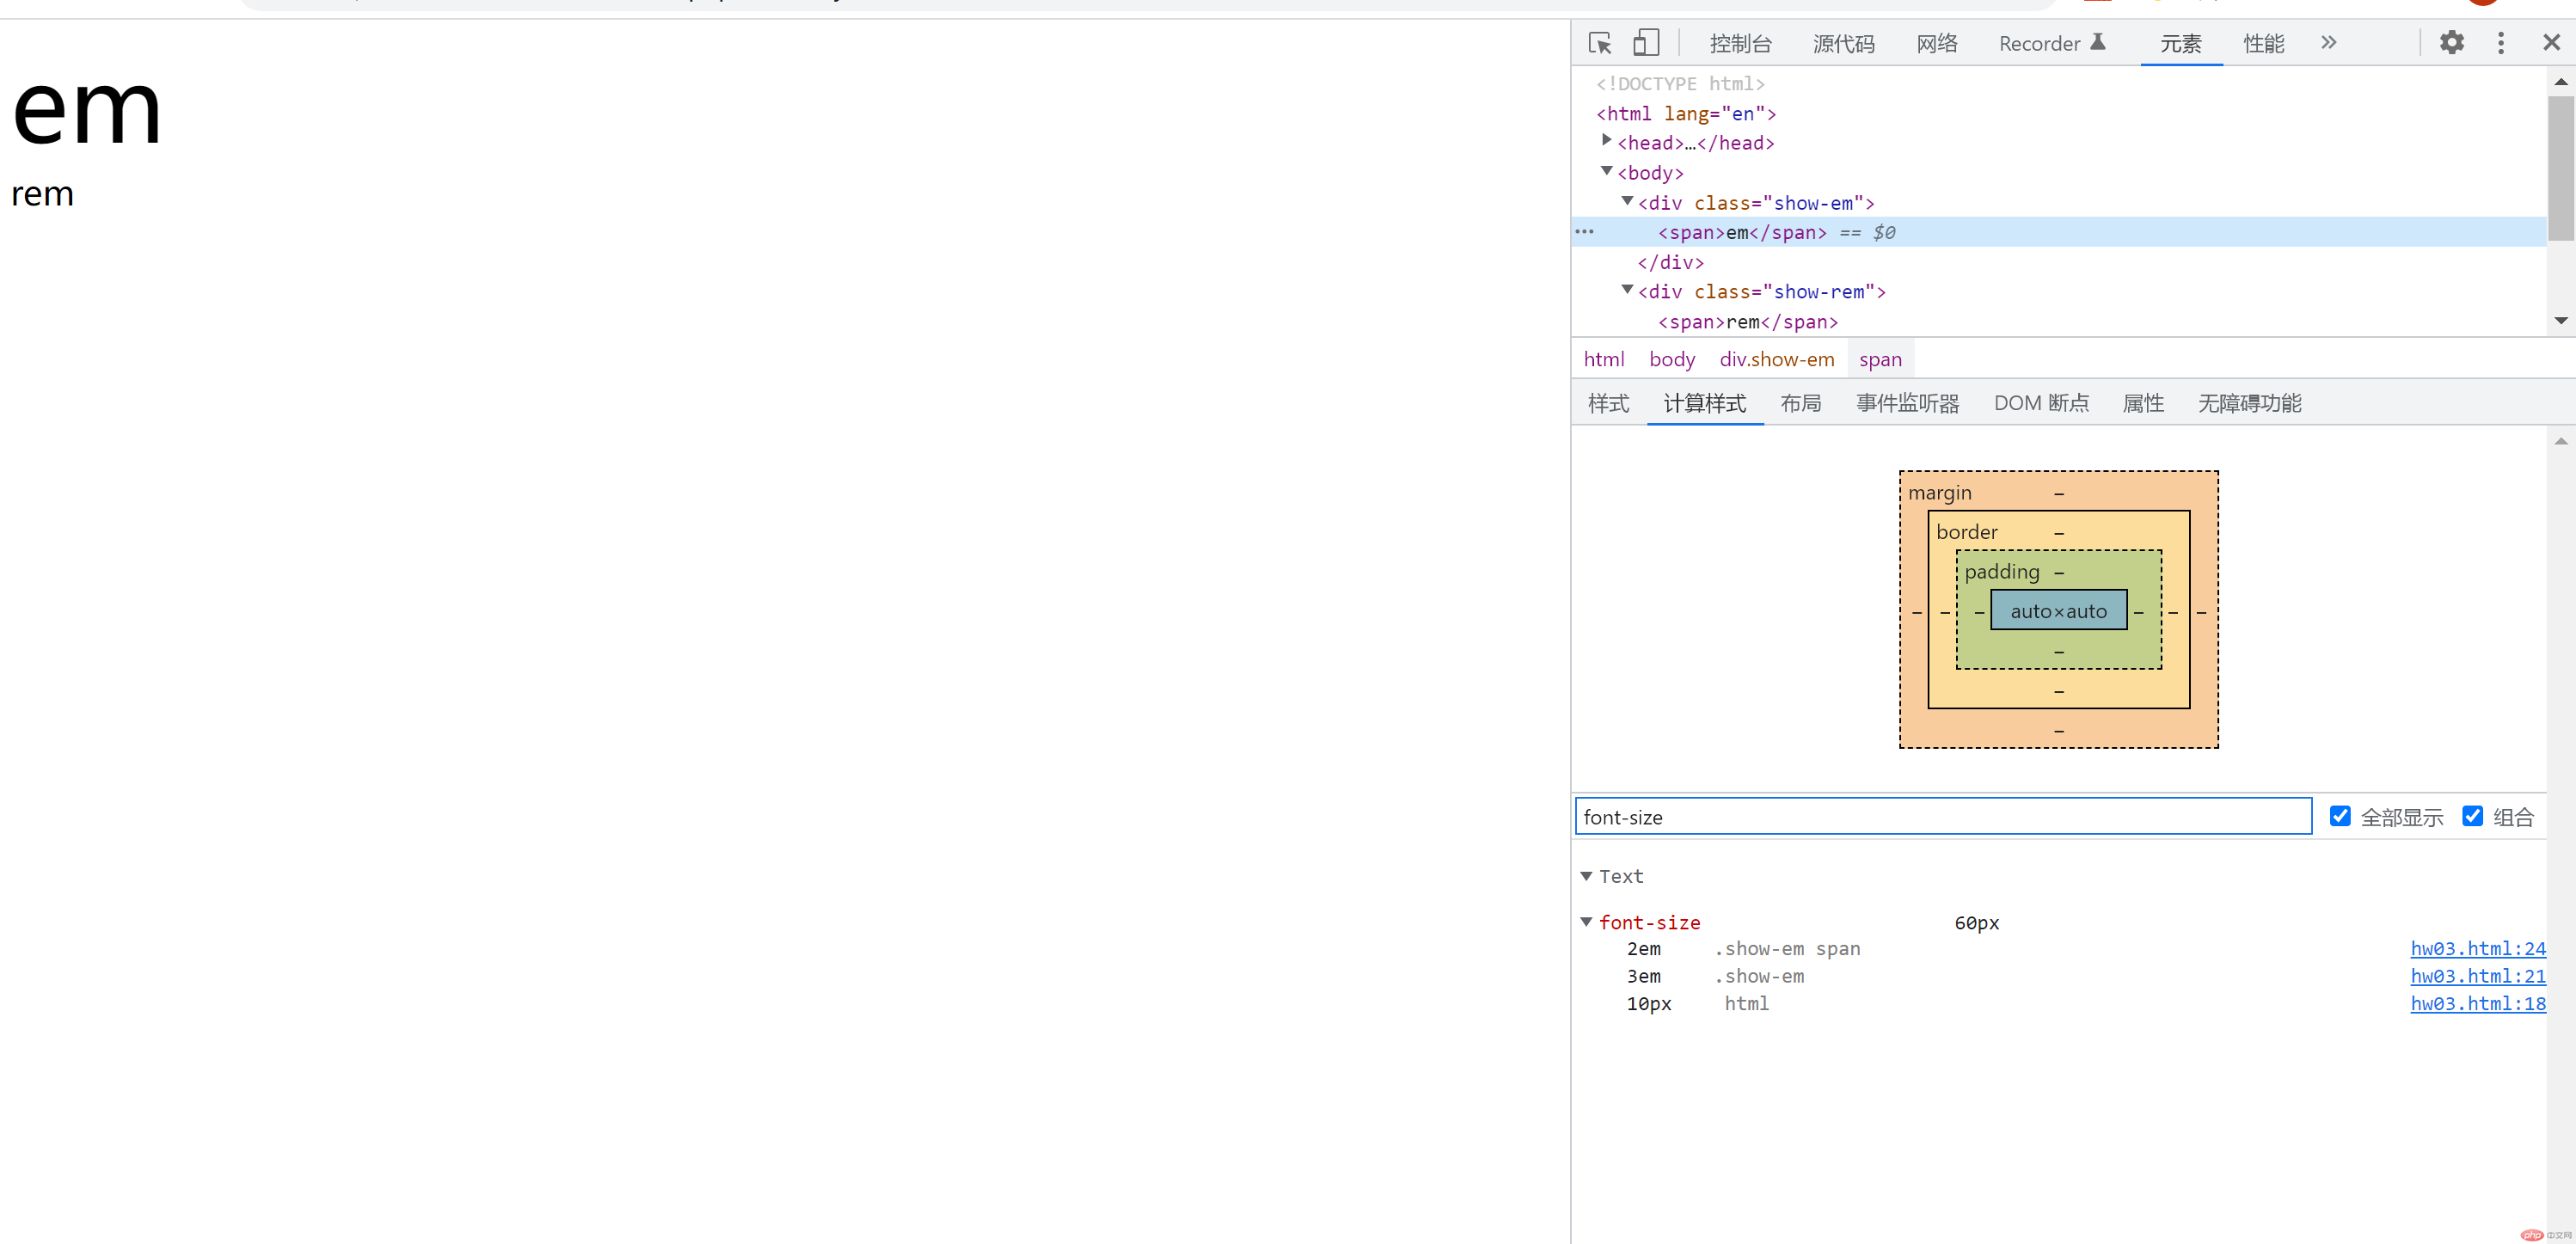
Task: Show more DevTools tabs via double chevron
Action: coord(2329,42)
